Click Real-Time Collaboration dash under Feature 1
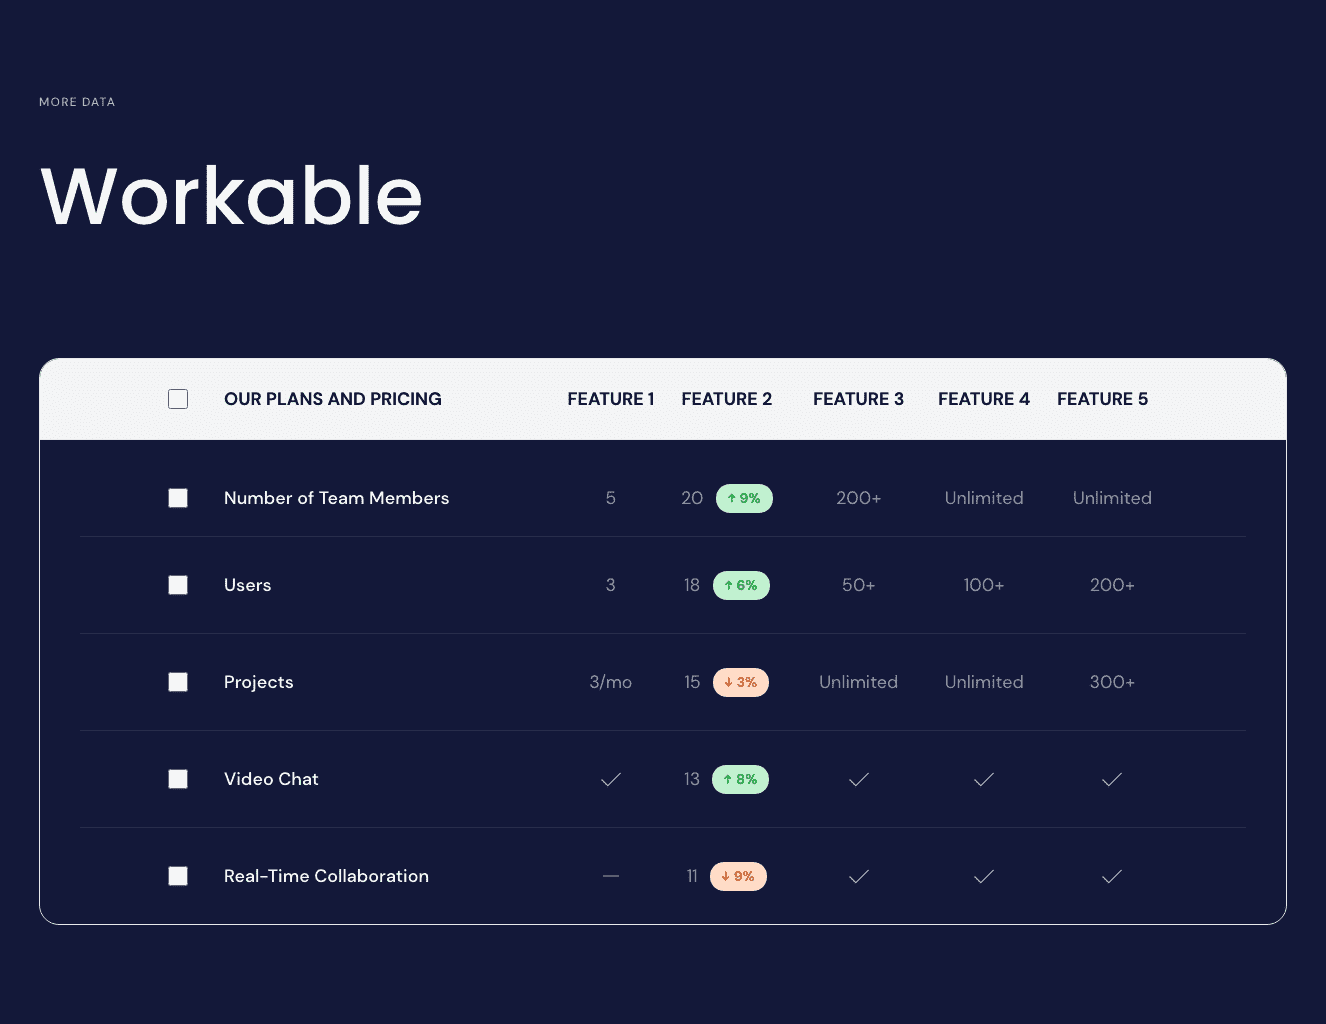This screenshot has height=1024, width=1326. pyautogui.click(x=611, y=876)
